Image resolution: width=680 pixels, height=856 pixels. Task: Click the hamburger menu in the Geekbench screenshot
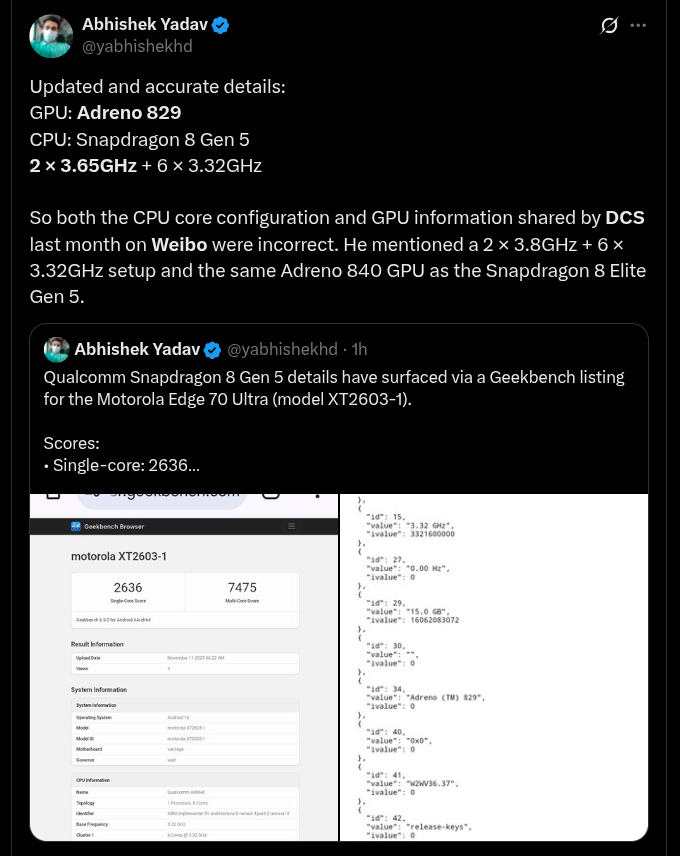(x=292, y=526)
